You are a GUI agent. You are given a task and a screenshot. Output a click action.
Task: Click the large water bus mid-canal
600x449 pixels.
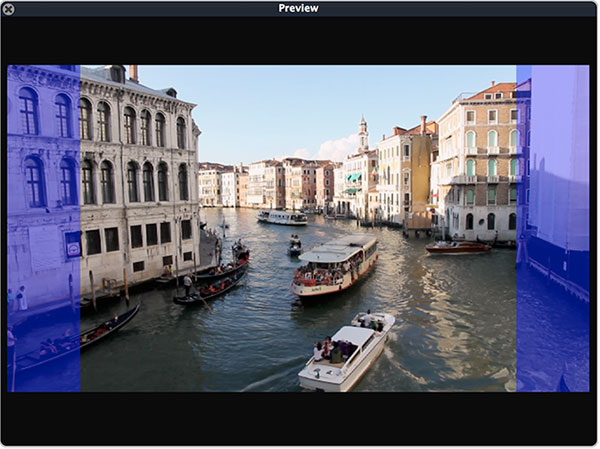335,265
